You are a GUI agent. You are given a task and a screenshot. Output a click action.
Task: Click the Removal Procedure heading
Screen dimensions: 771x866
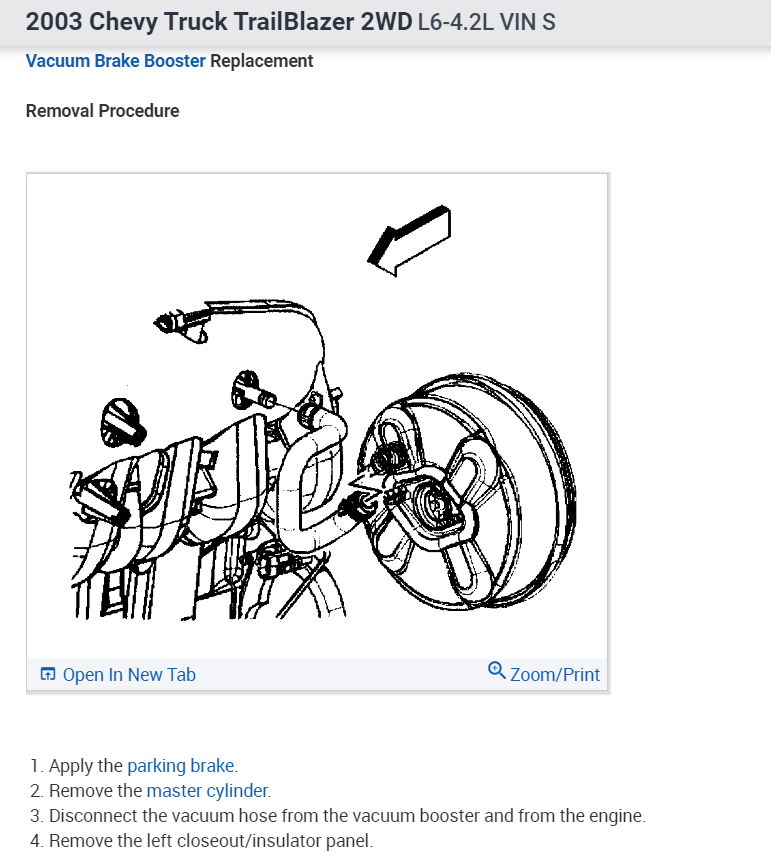[103, 111]
